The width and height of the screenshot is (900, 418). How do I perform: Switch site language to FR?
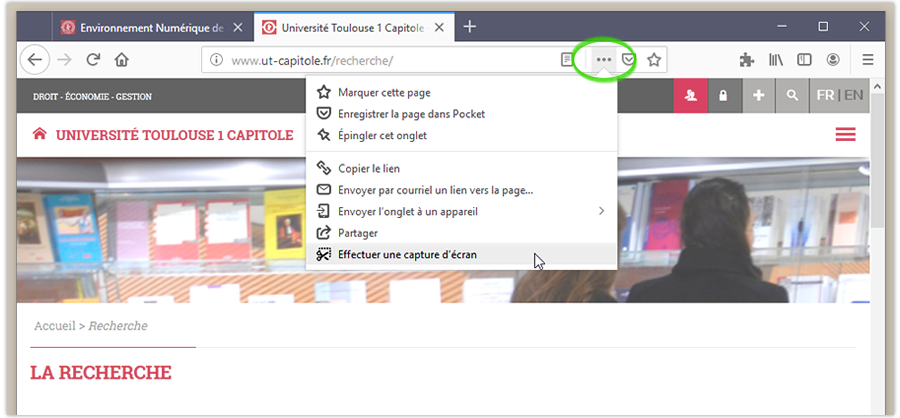(825, 95)
